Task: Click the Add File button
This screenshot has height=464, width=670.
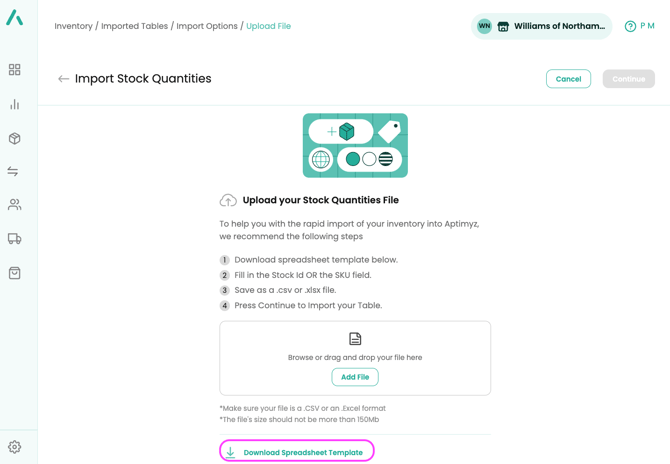Action: pyautogui.click(x=355, y=377)
